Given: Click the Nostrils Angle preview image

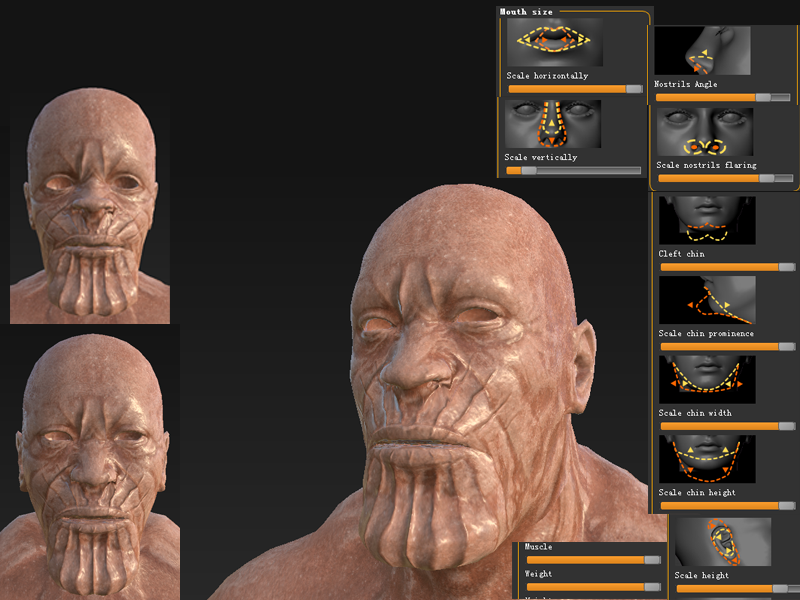Looking at the screenshot, I should click(702, 51).
